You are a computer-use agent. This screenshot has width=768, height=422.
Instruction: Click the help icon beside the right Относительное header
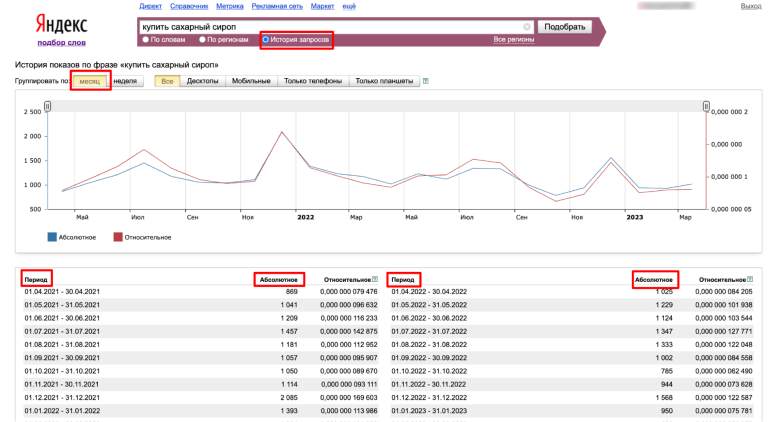click(x=750, y=280)
